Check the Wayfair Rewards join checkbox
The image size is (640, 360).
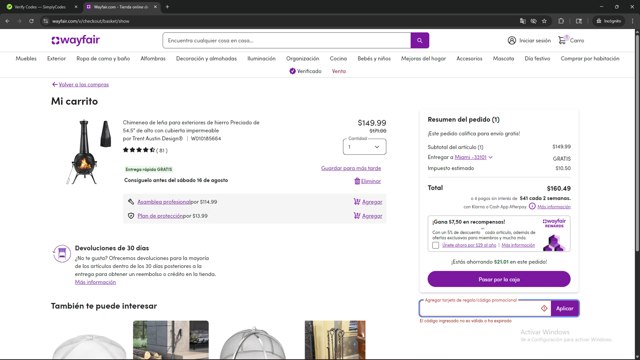coord(436,245)
